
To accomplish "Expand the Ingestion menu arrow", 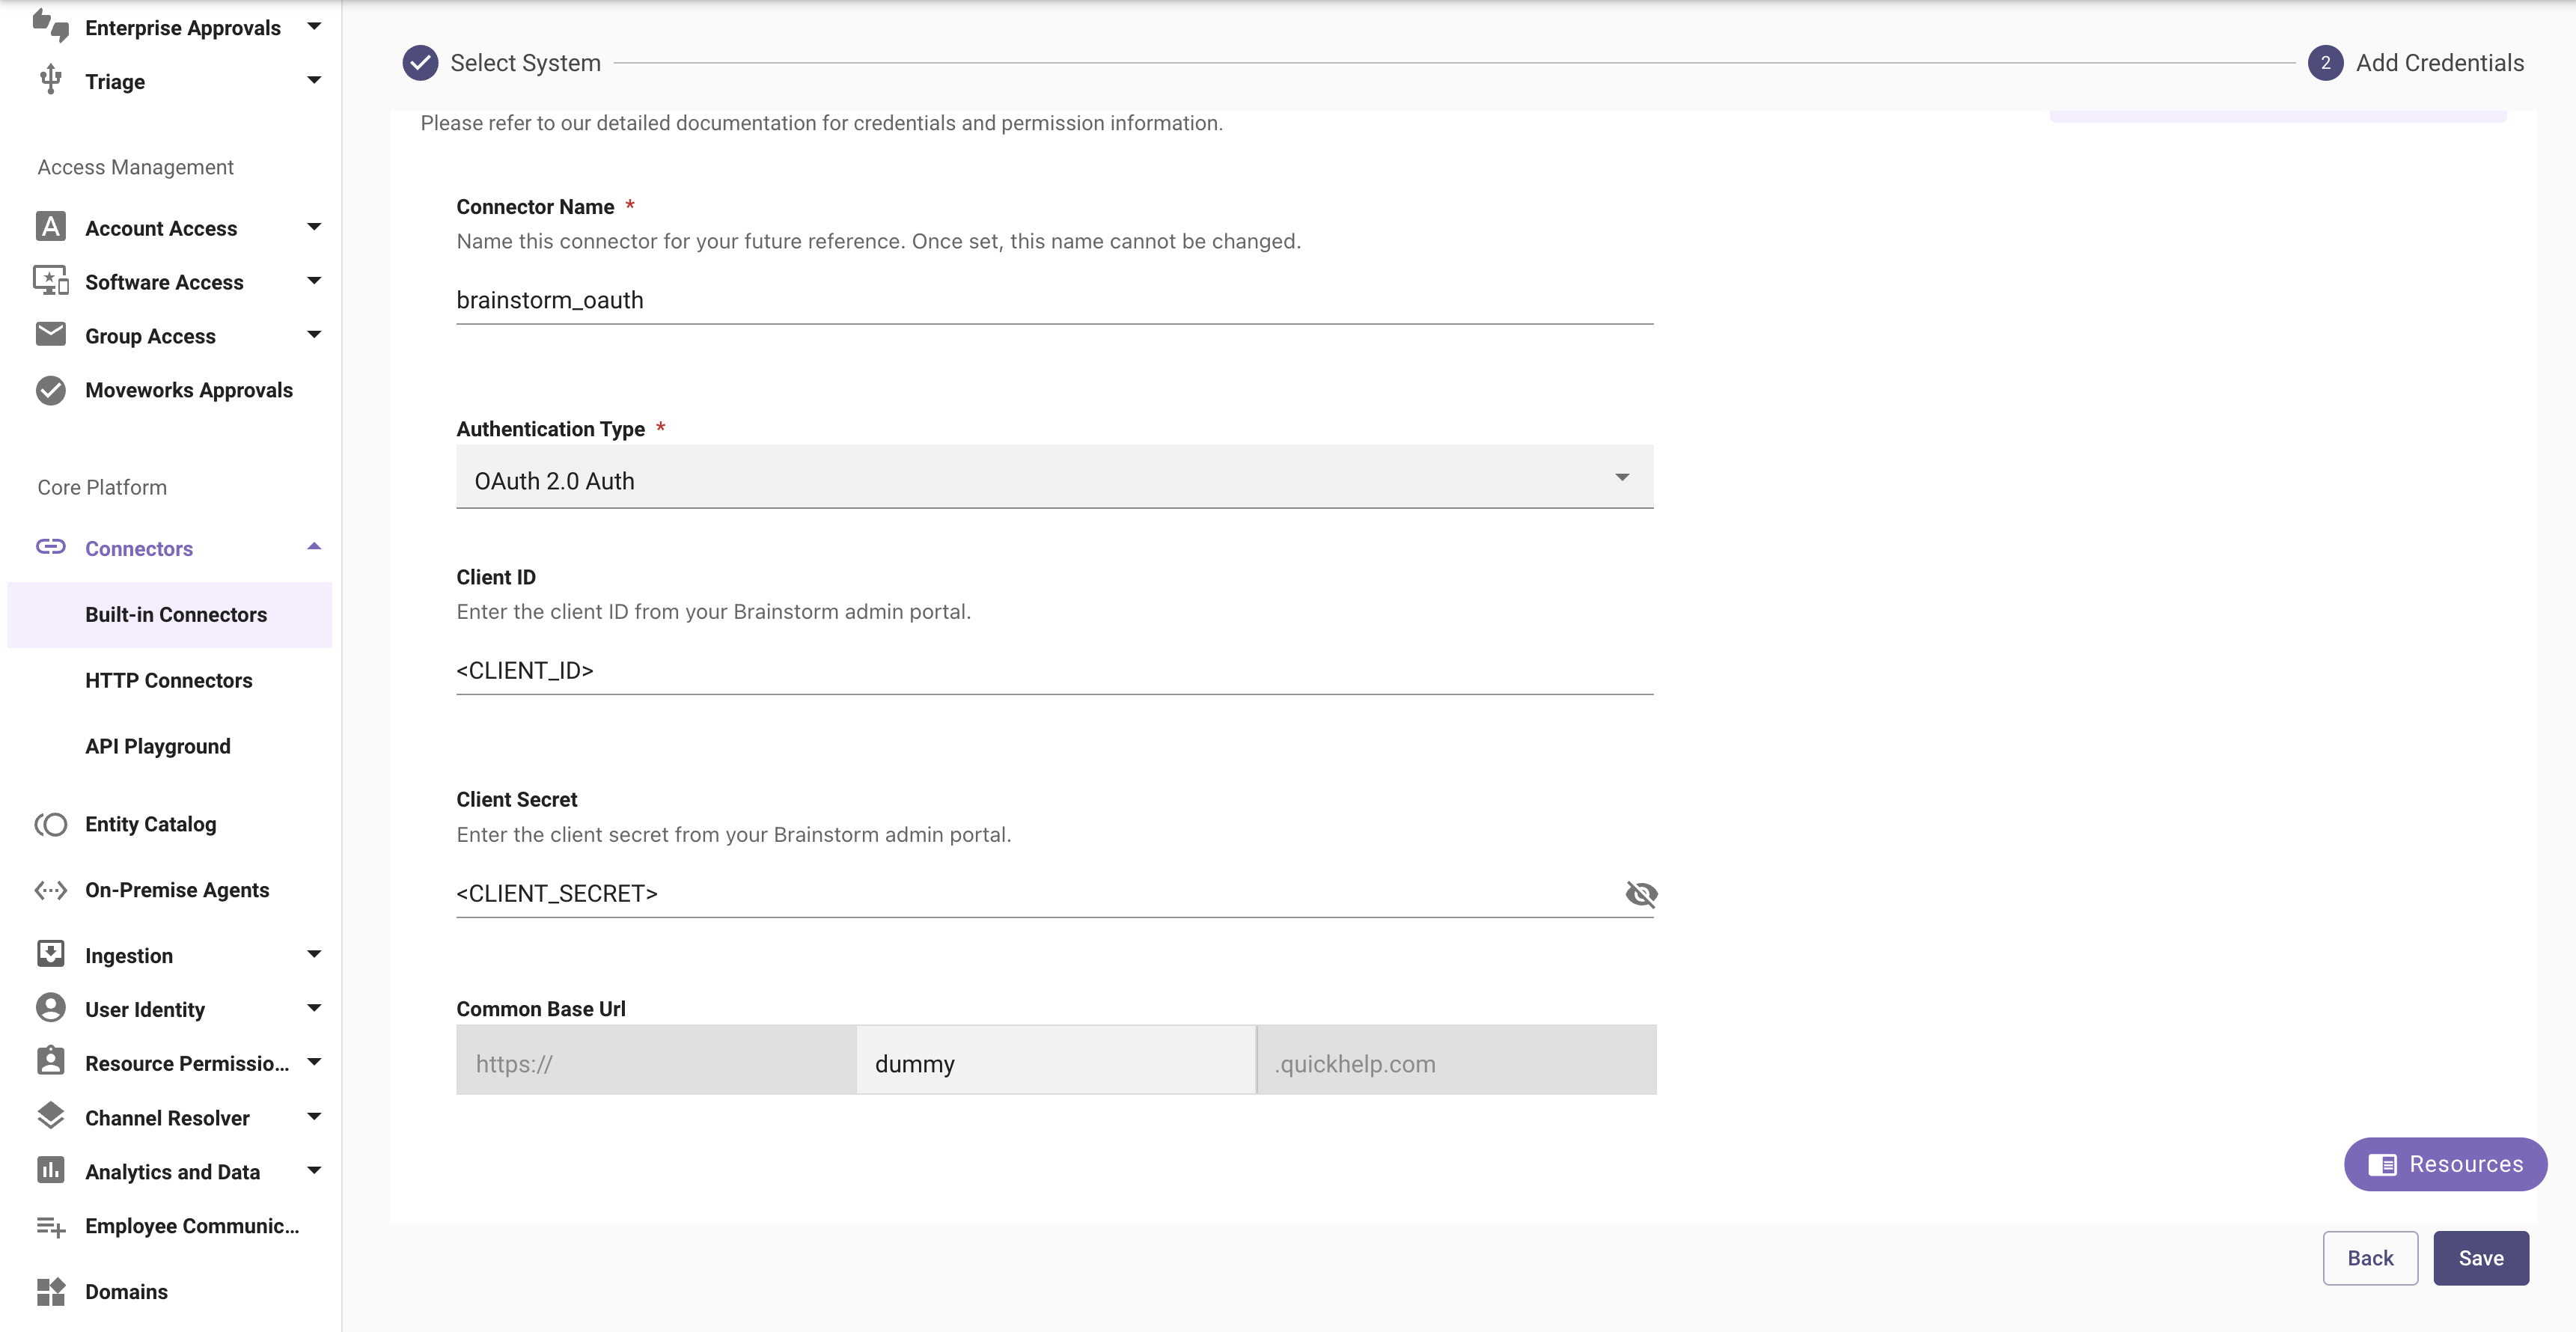I will pos(314,954).
